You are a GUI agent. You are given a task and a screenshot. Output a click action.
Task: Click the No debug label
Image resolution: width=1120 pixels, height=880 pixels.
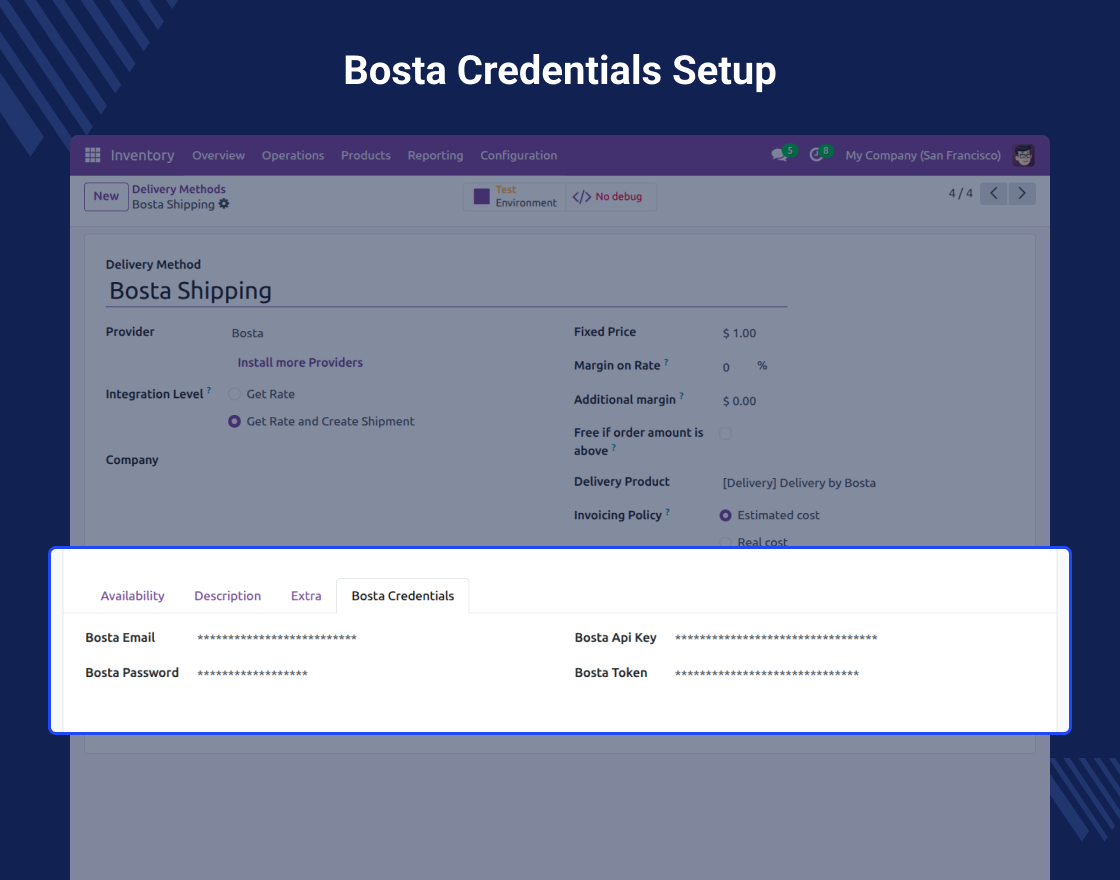tap(619, 196)
